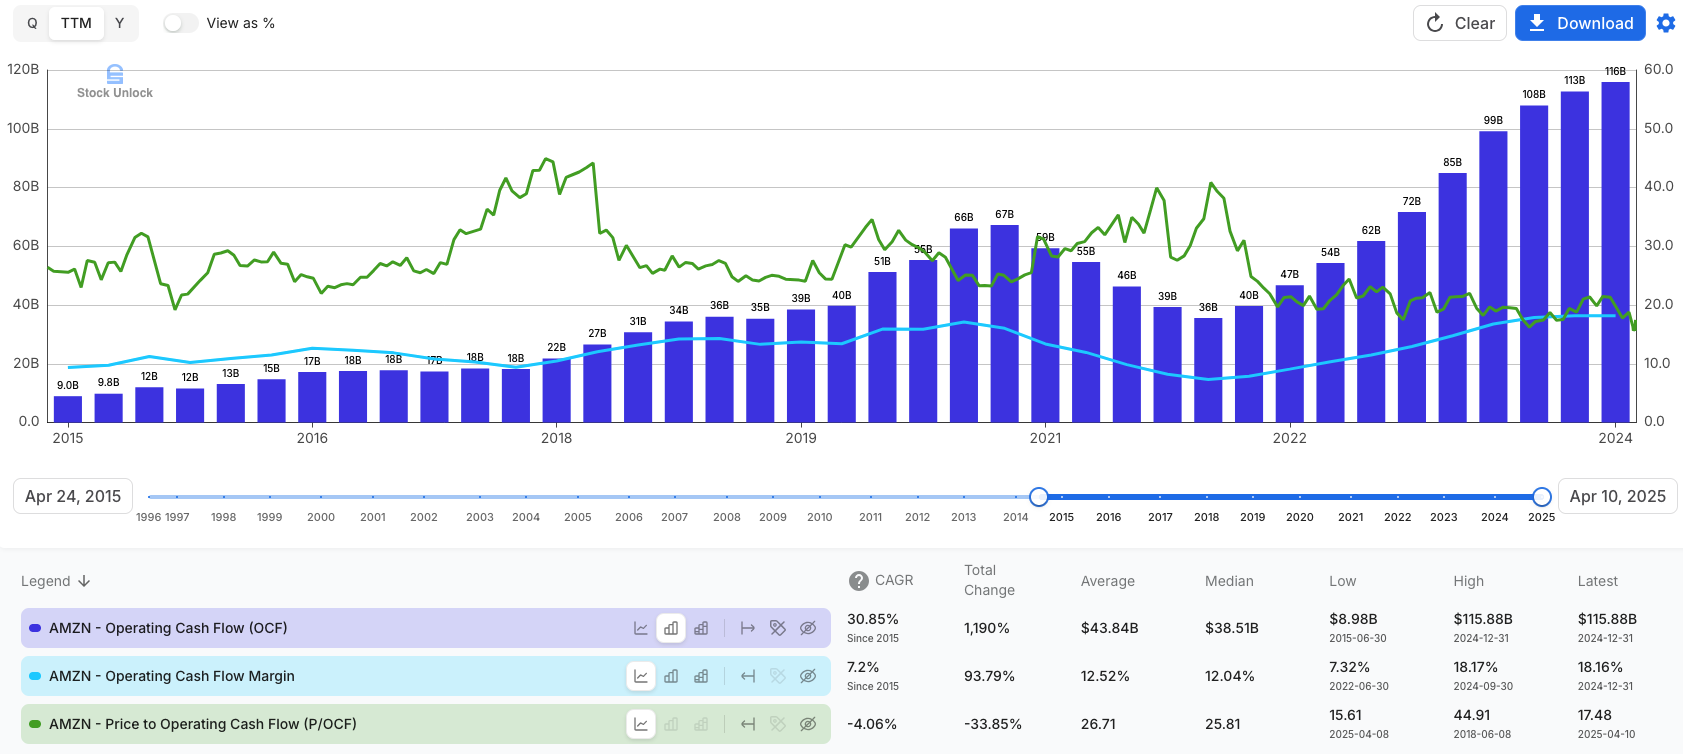This screenshot has height=754, width=1683.
Task: Clear the chart
Action: (1460, 23)
